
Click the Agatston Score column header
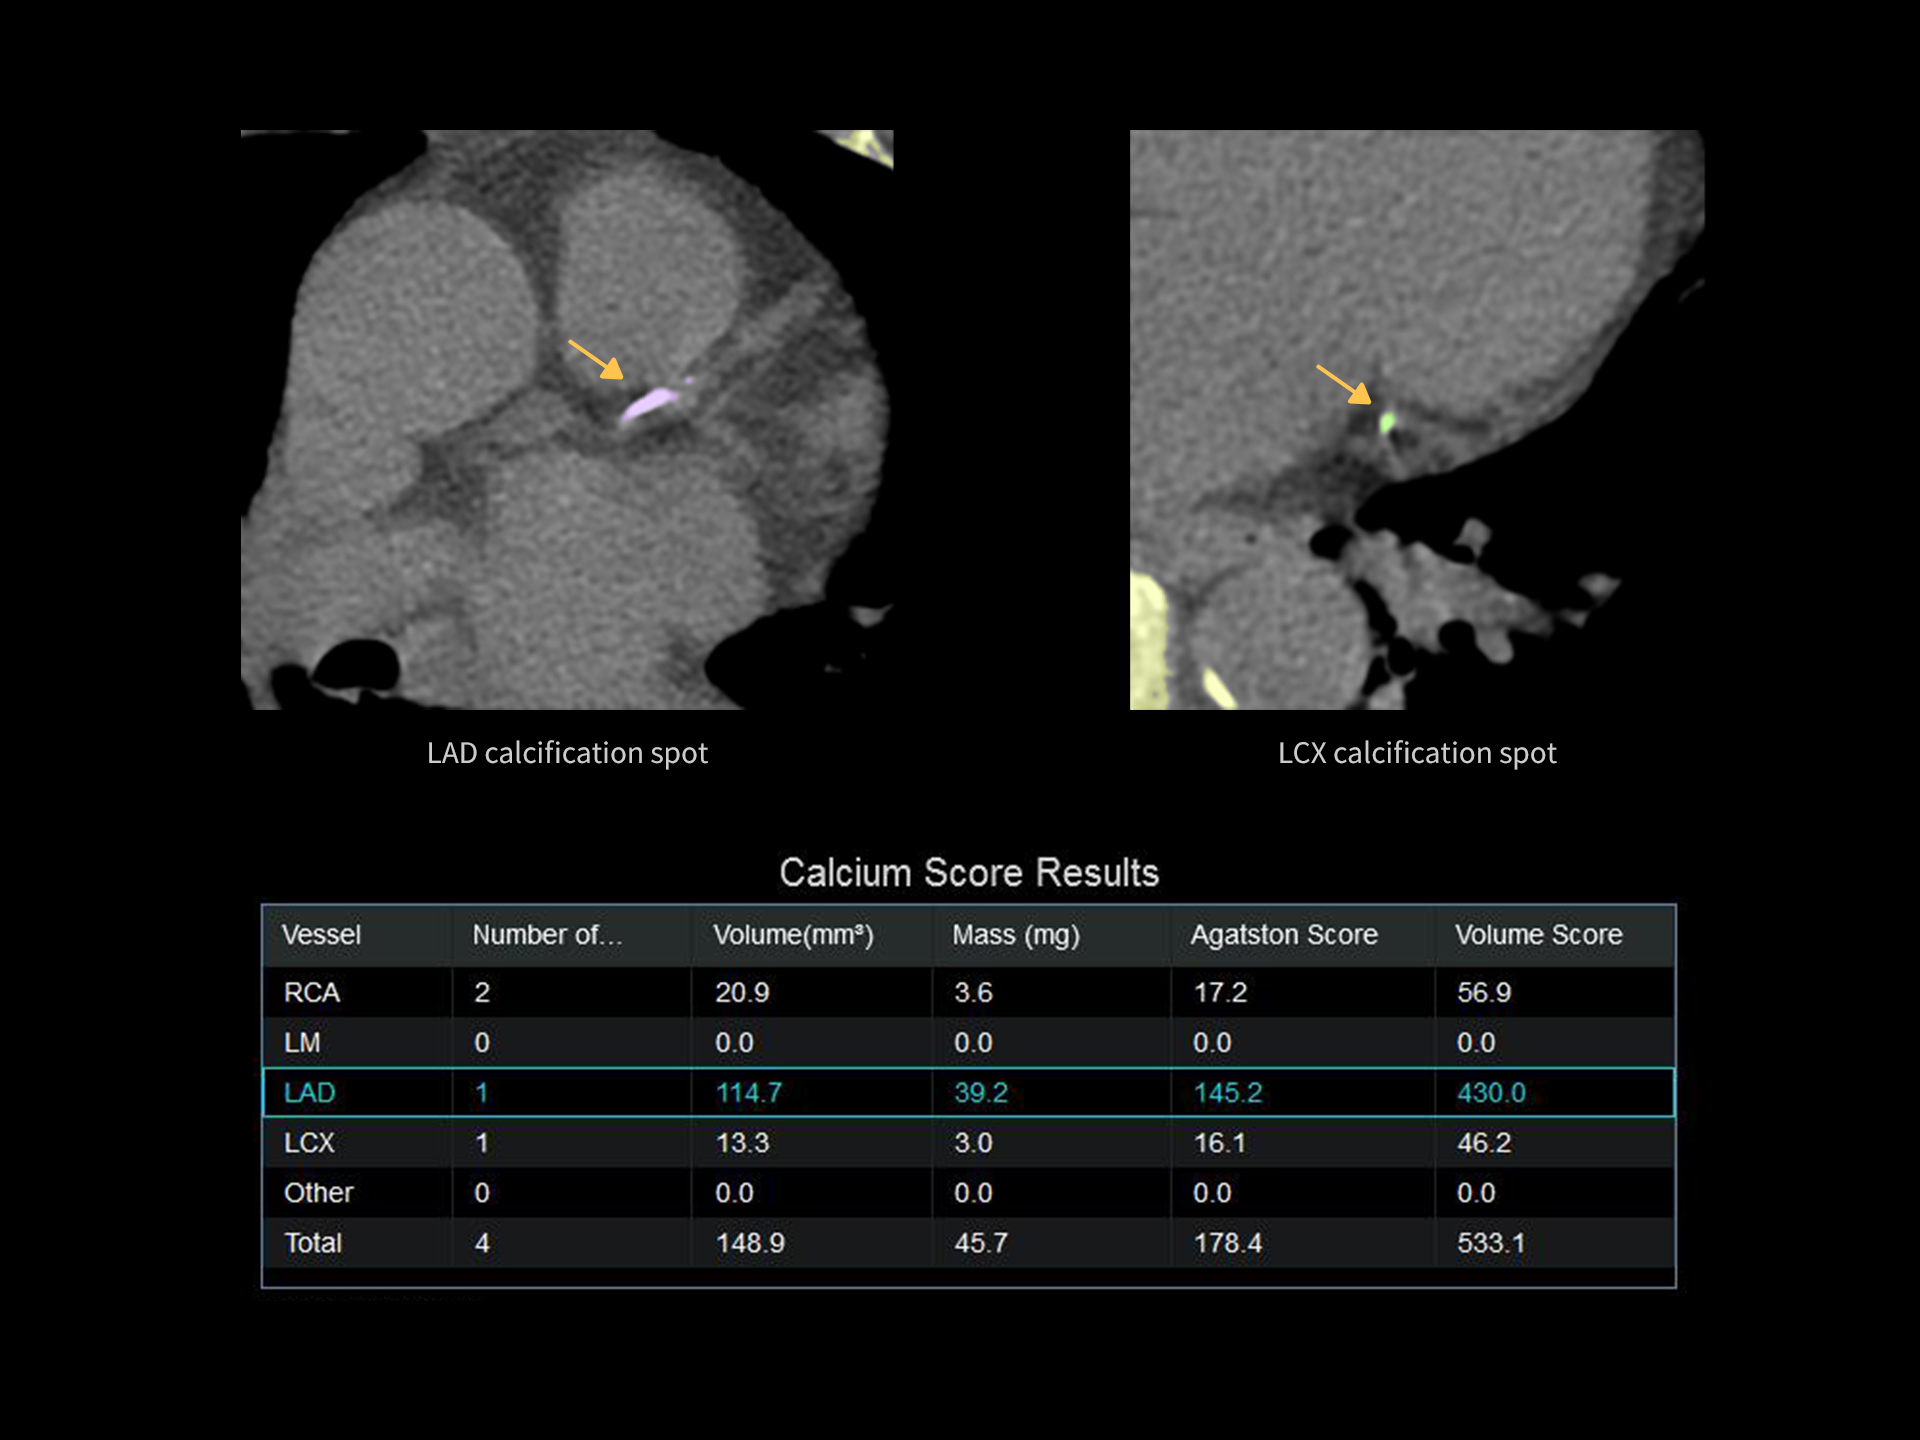[x=1283, y=935]
